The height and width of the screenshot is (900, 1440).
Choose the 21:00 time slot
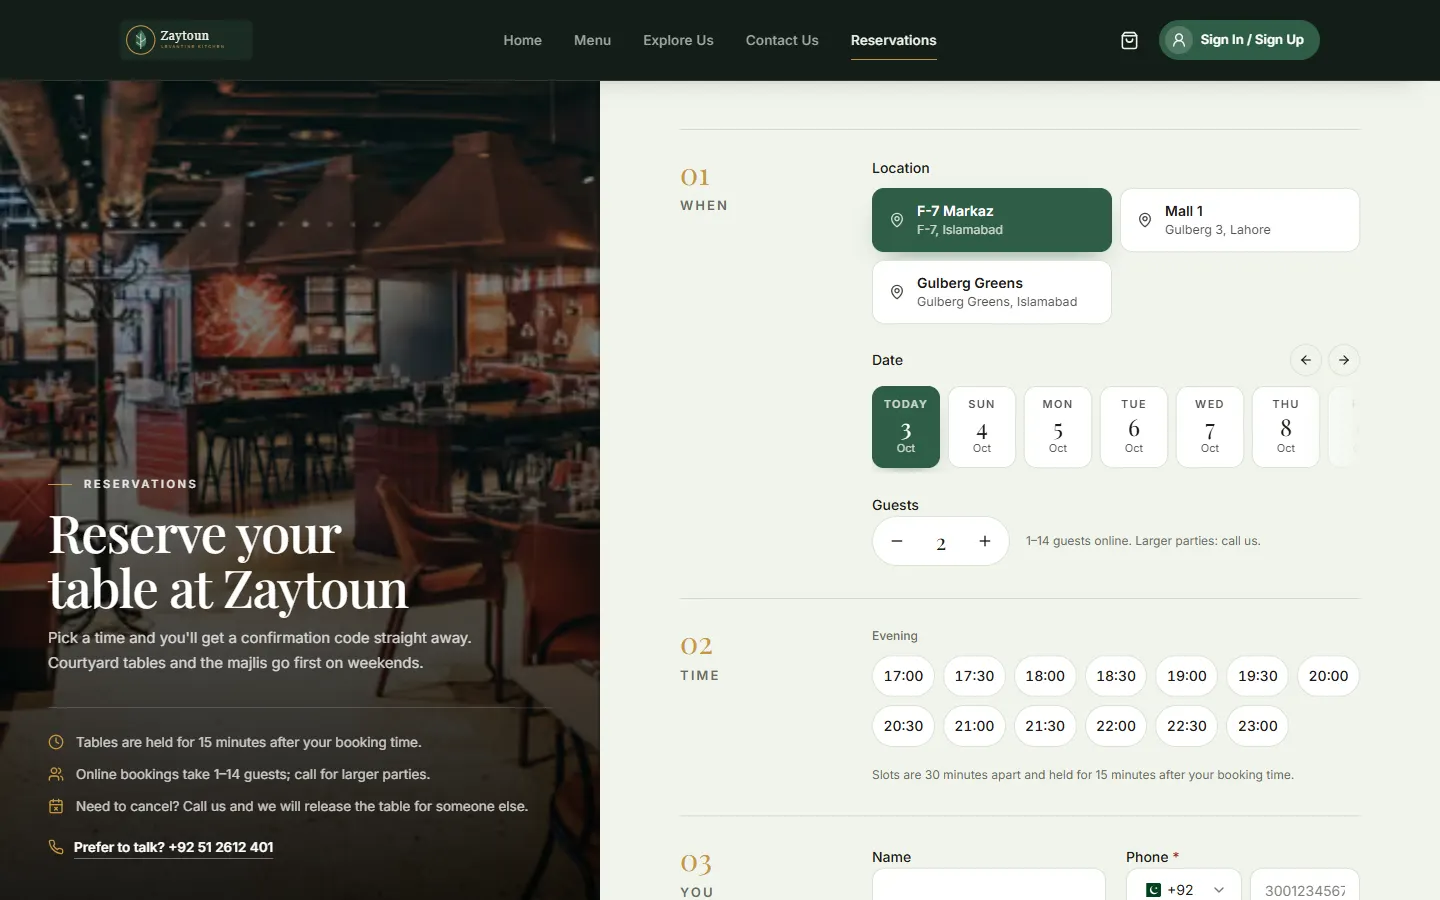click(974, 726)
